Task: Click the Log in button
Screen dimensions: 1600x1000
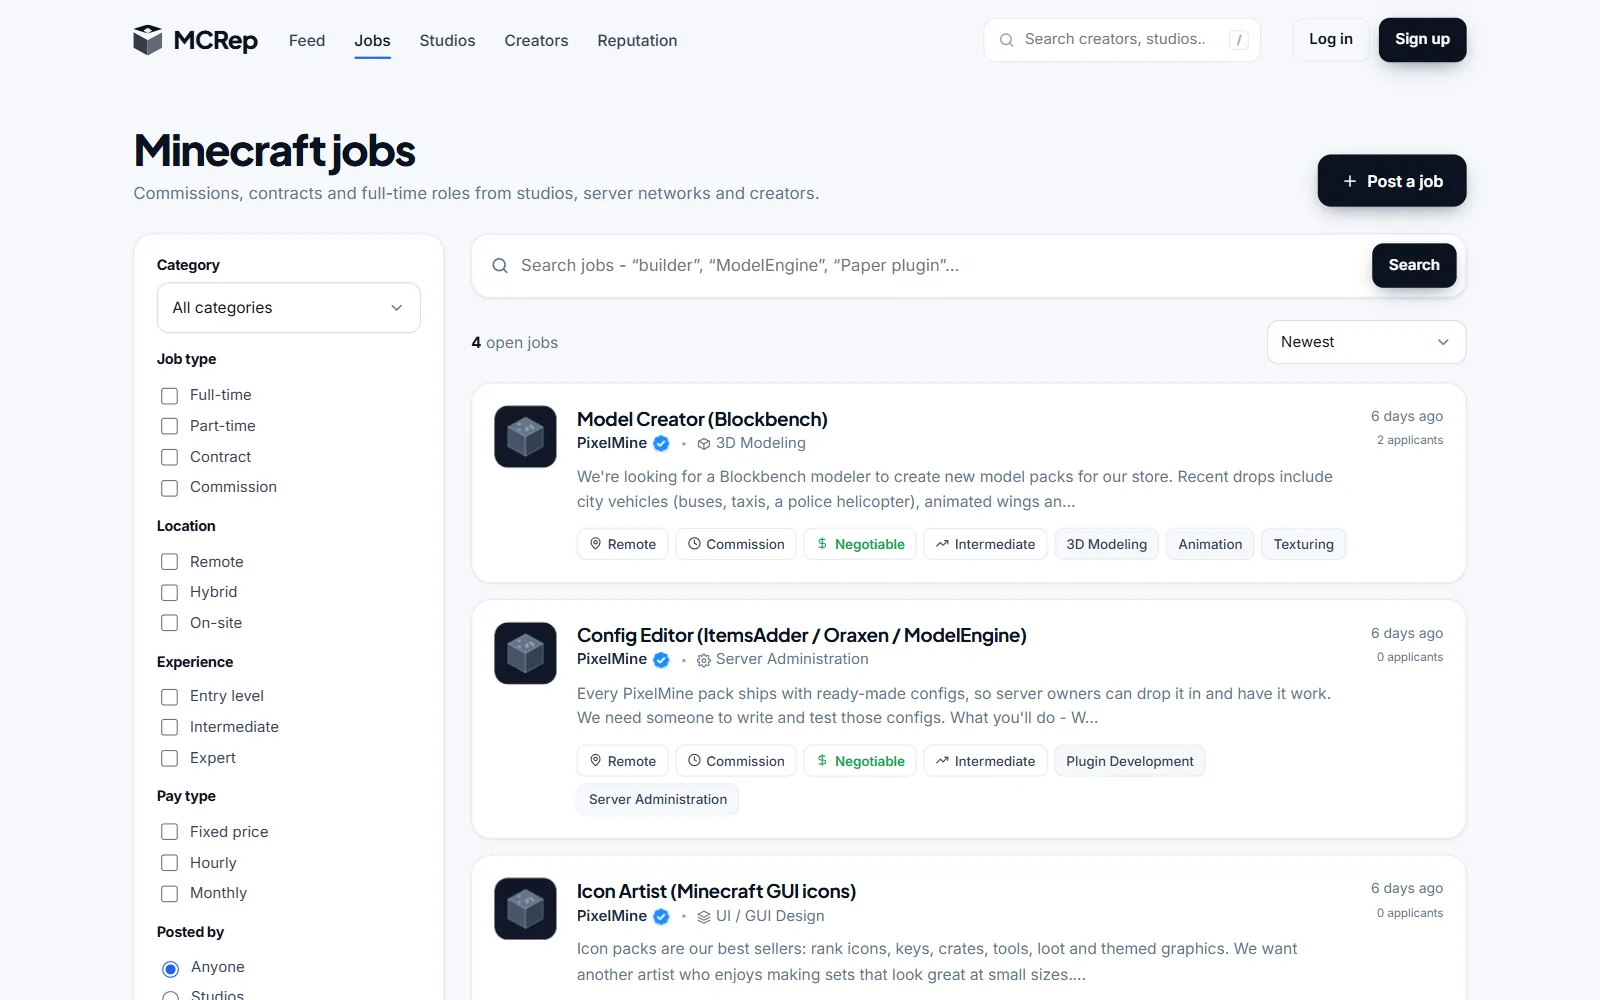Action: pos(1331,40)
